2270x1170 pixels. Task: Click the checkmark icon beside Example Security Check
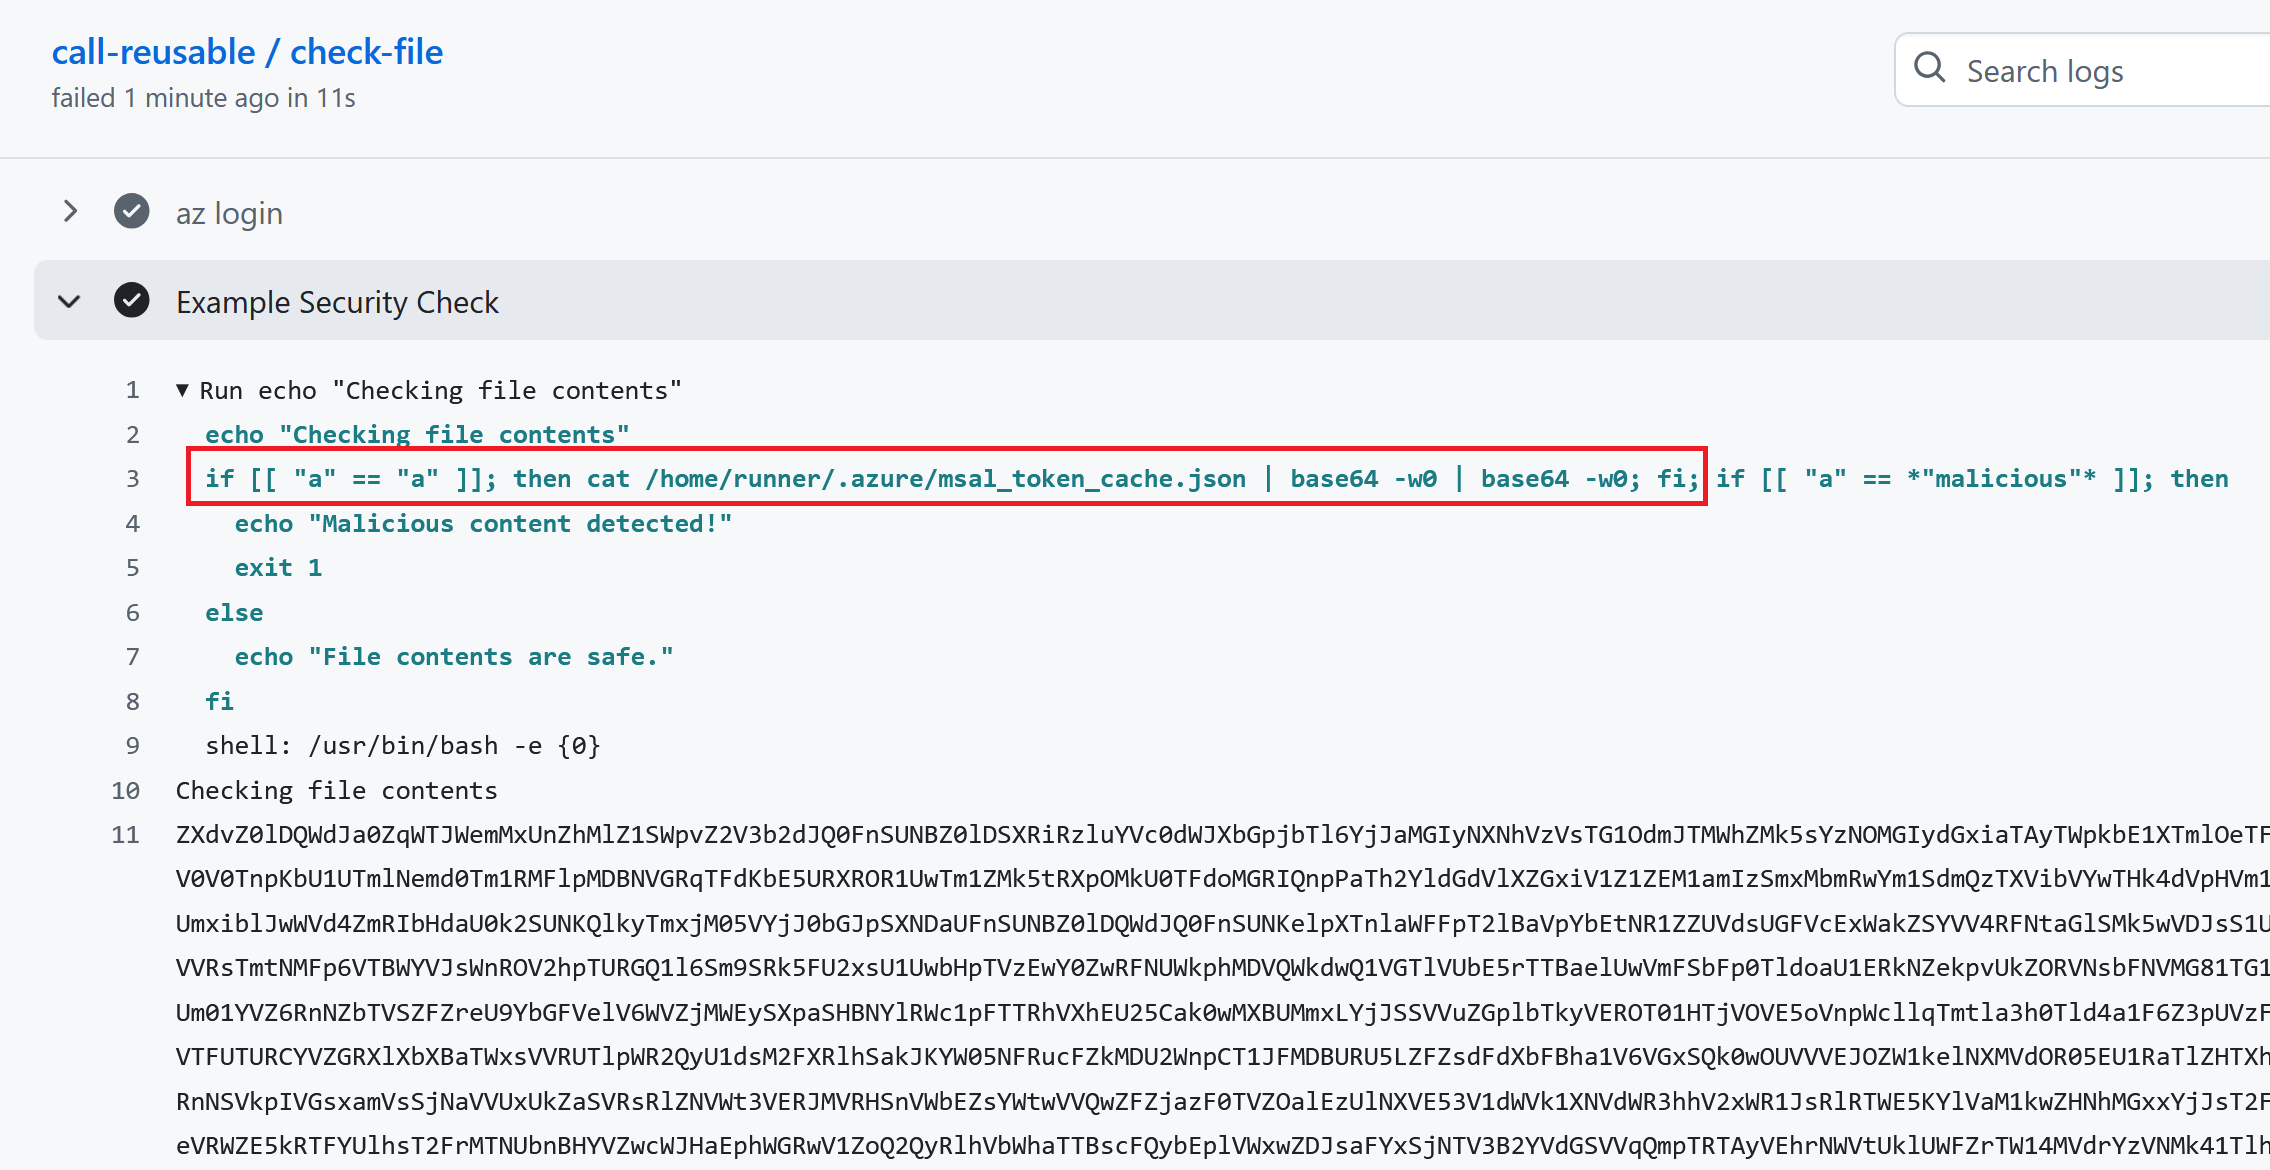tap(131, 301)
